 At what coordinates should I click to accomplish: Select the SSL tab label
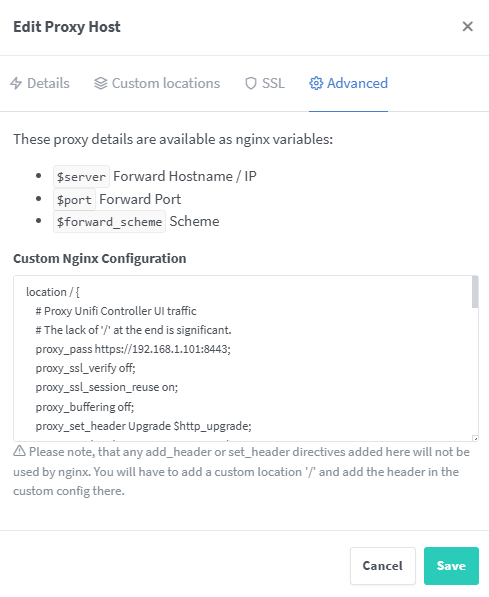(273, 83)
